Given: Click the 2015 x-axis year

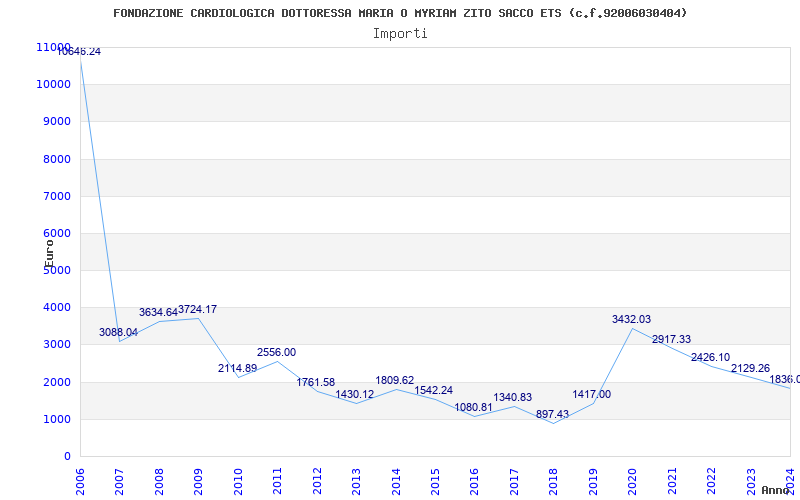Looking at the screenshot, I should point(435,480).
